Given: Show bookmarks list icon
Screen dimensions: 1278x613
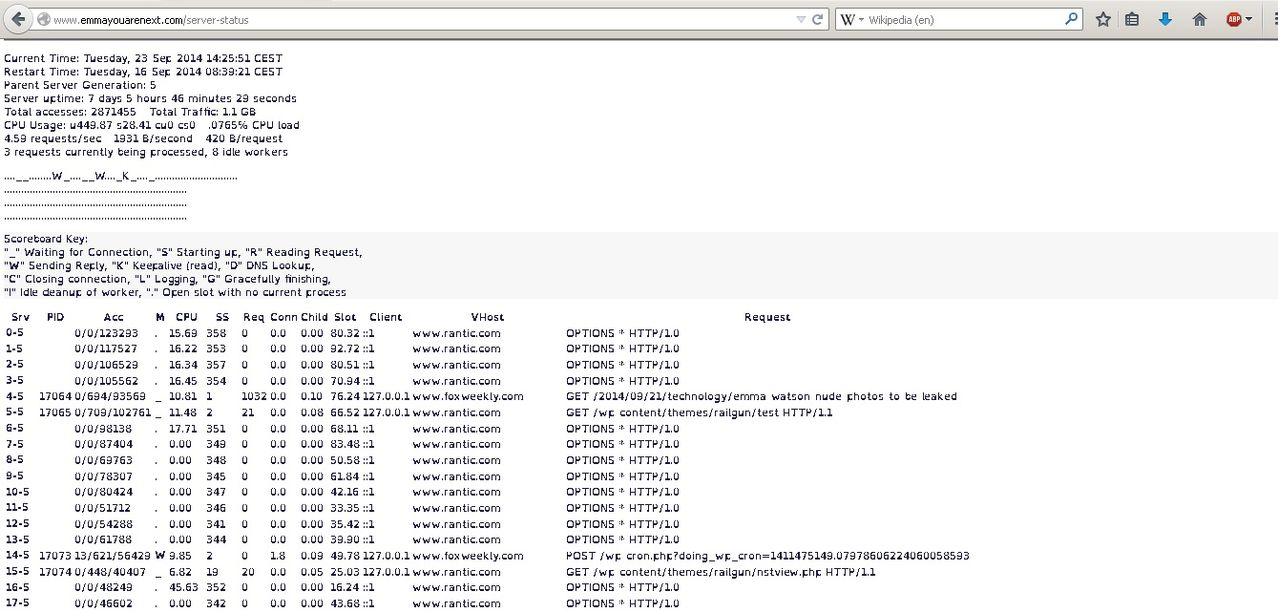Looking at the screenshot, I should (1132, 19).
